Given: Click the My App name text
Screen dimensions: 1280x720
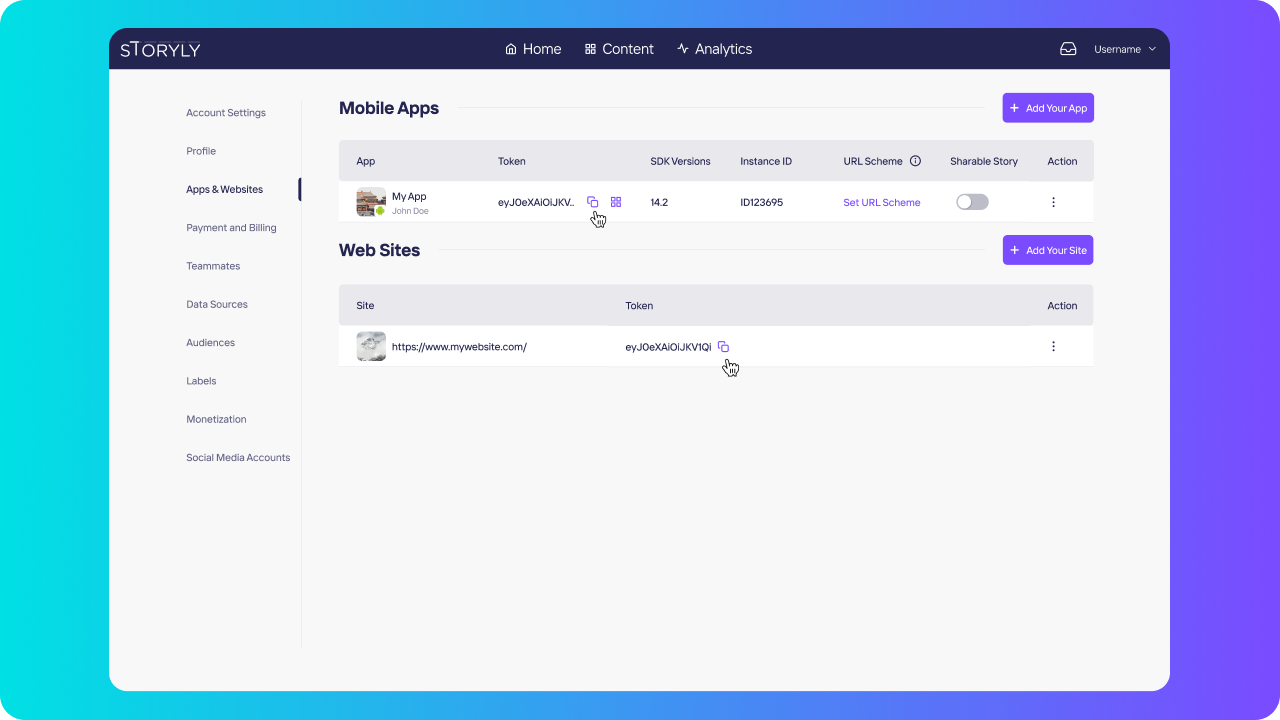Looking at the screenshot, I should click(409, 197).
